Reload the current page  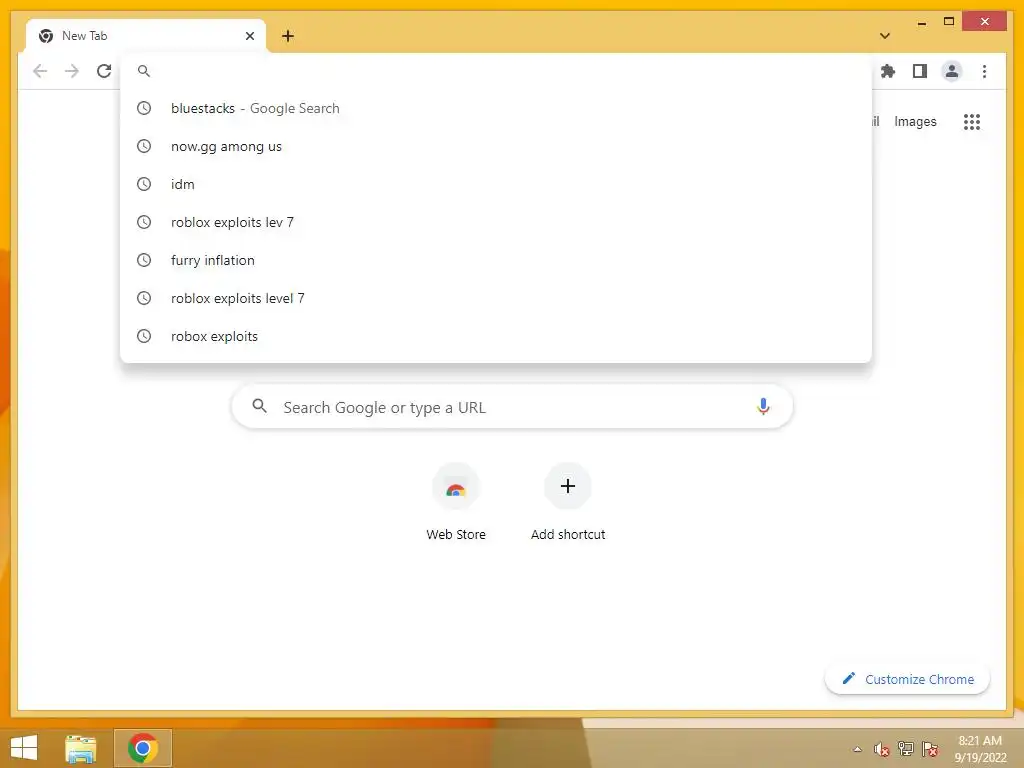tap(104, 71)
